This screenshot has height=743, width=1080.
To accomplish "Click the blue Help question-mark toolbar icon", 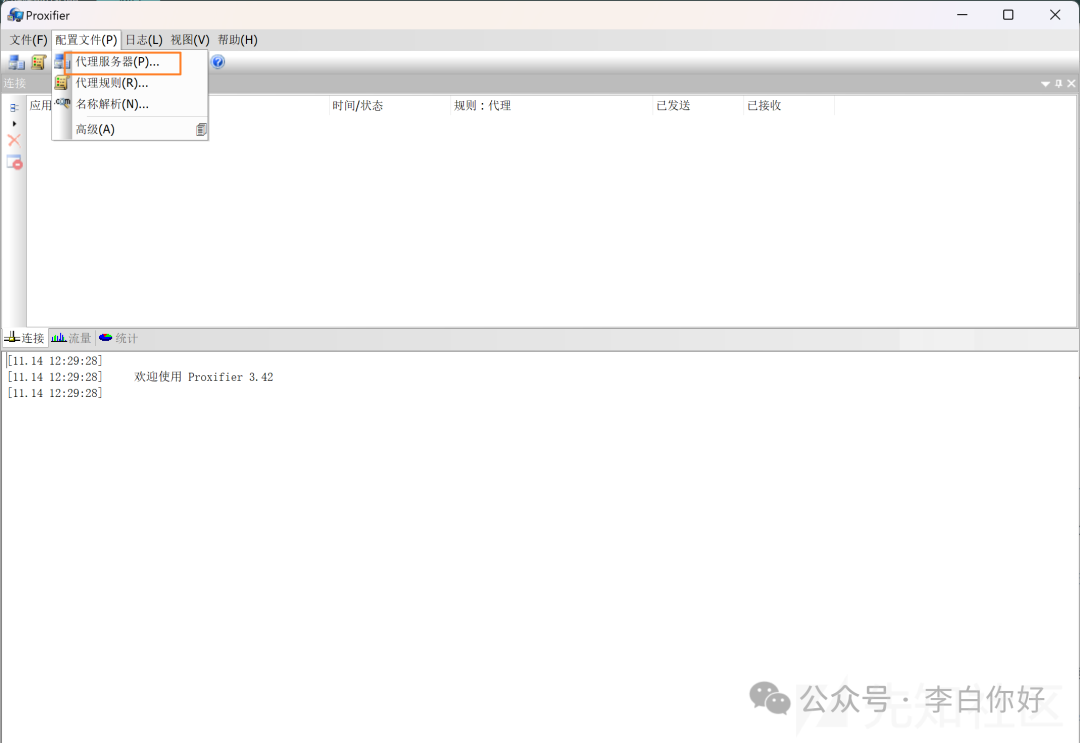I will point(218,62).
